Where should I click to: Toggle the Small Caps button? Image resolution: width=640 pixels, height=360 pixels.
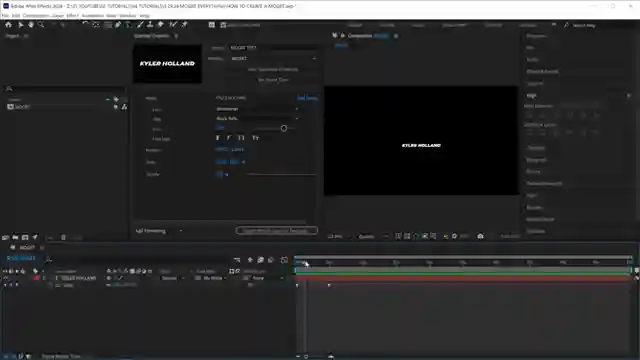255,138
